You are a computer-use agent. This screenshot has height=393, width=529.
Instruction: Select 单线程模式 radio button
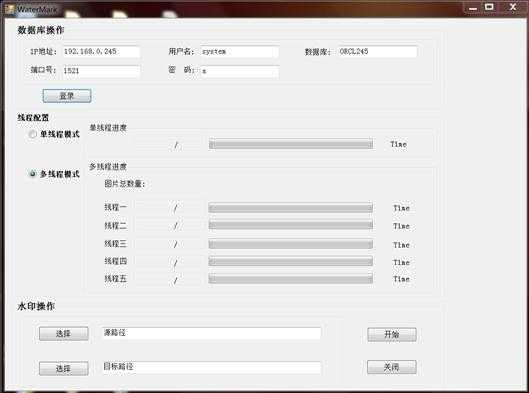[x=32, y=134]
